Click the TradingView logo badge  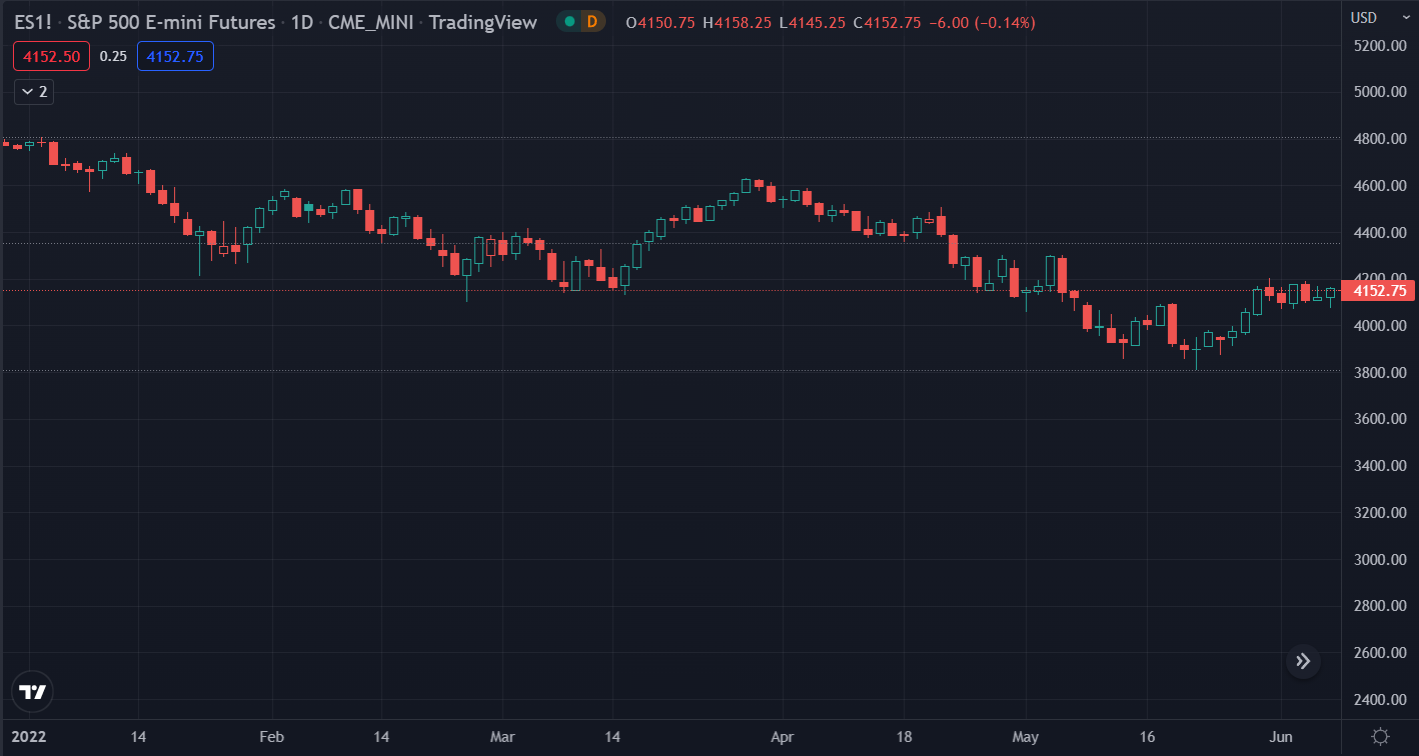pos(32,692)
